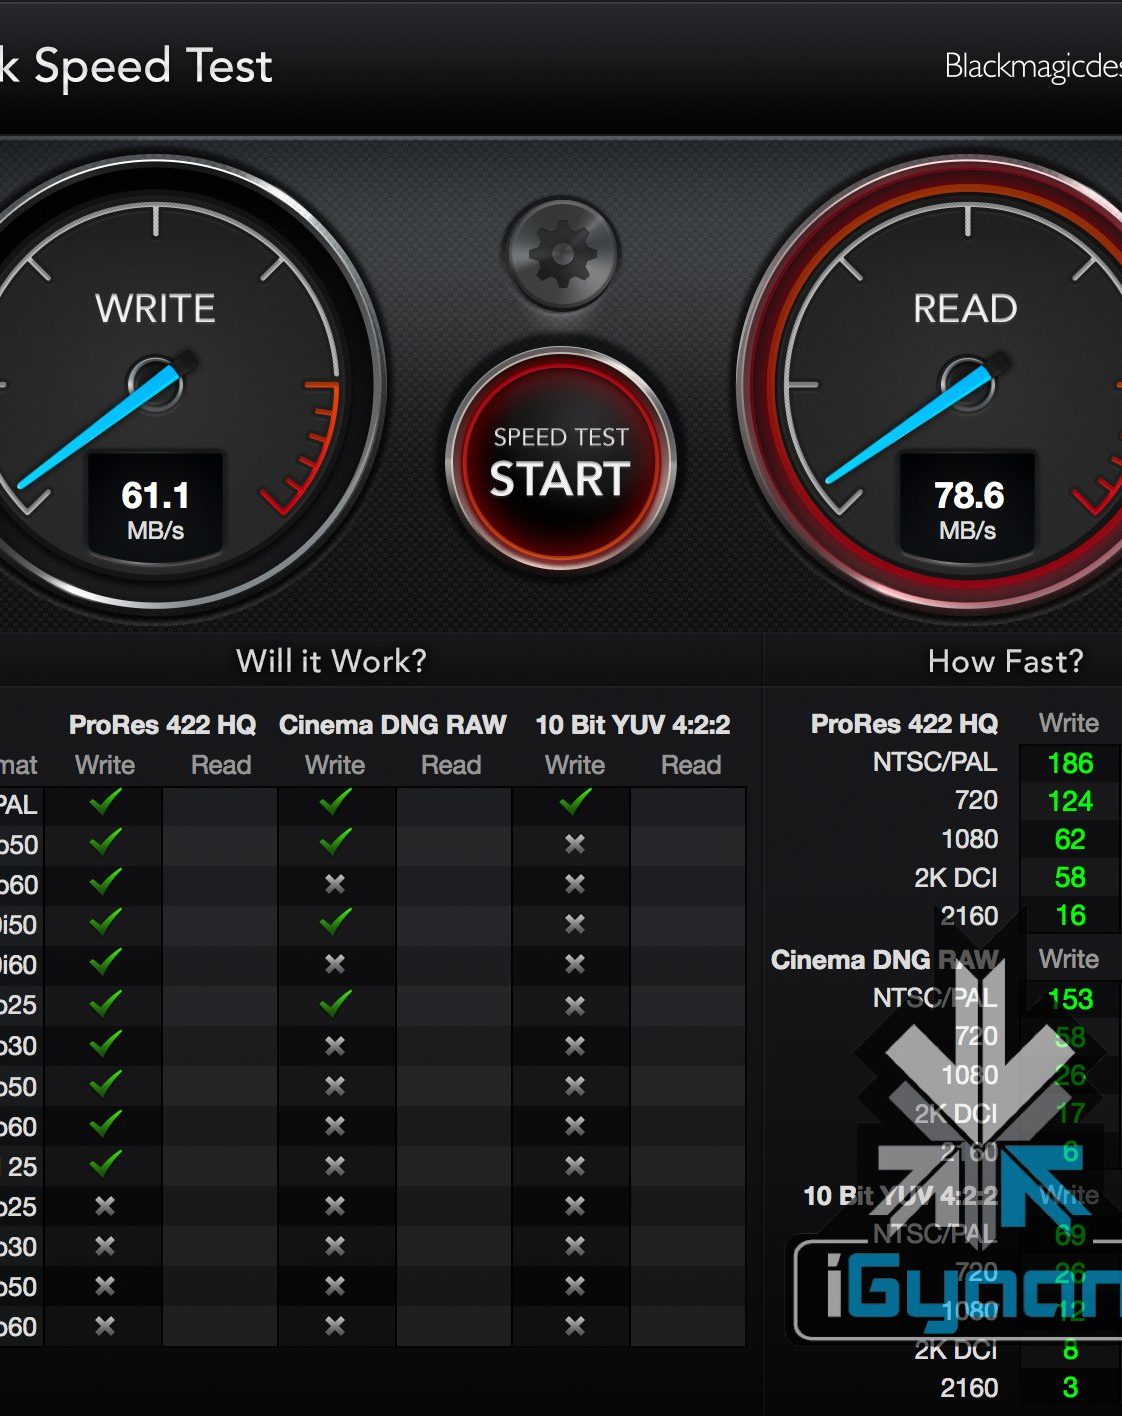Select the 78.6 MB/s read speed readout
The height and width of the screenshot is (1416, 1122).
968,508
